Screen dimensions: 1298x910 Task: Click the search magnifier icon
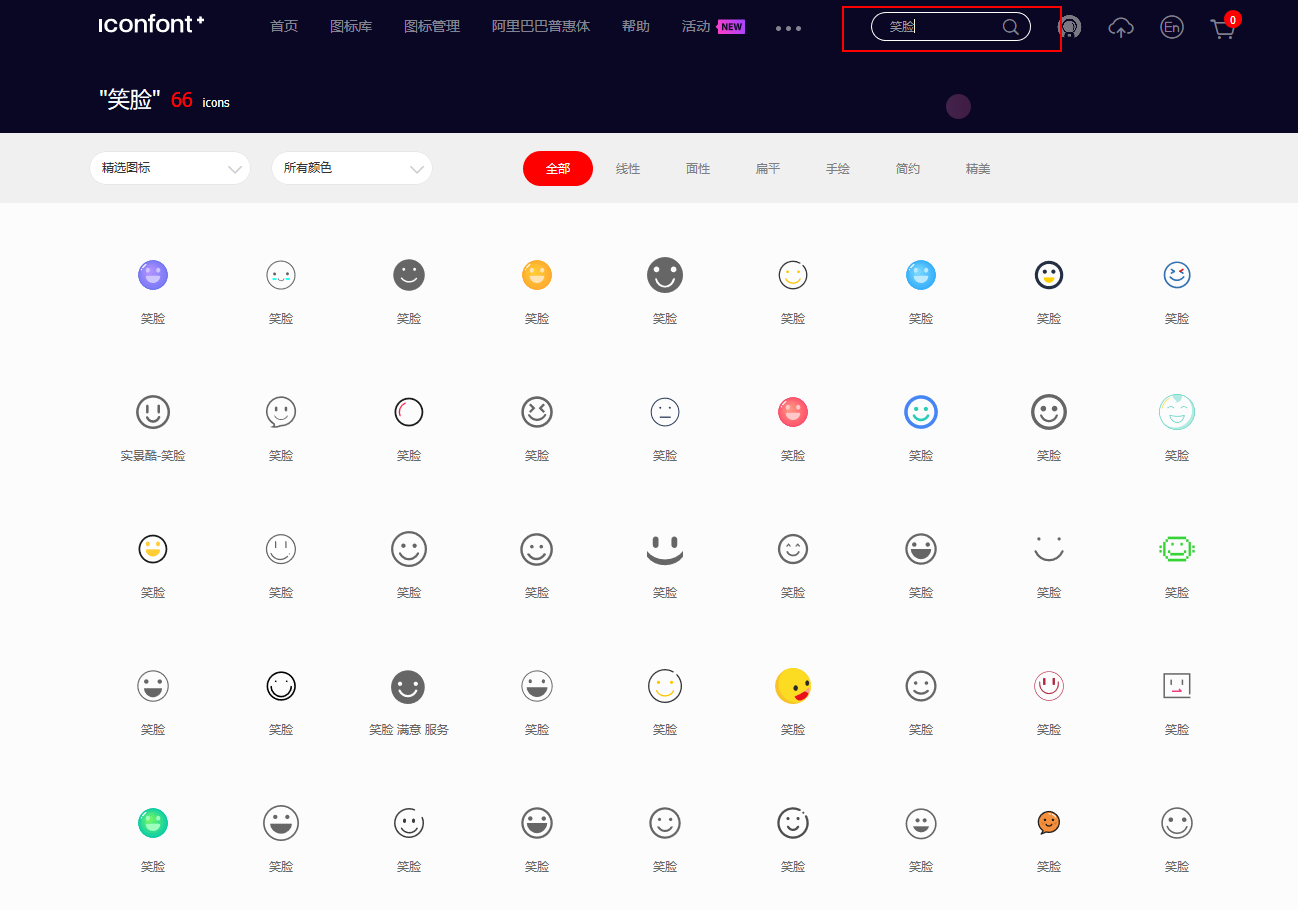(1010, 27)
